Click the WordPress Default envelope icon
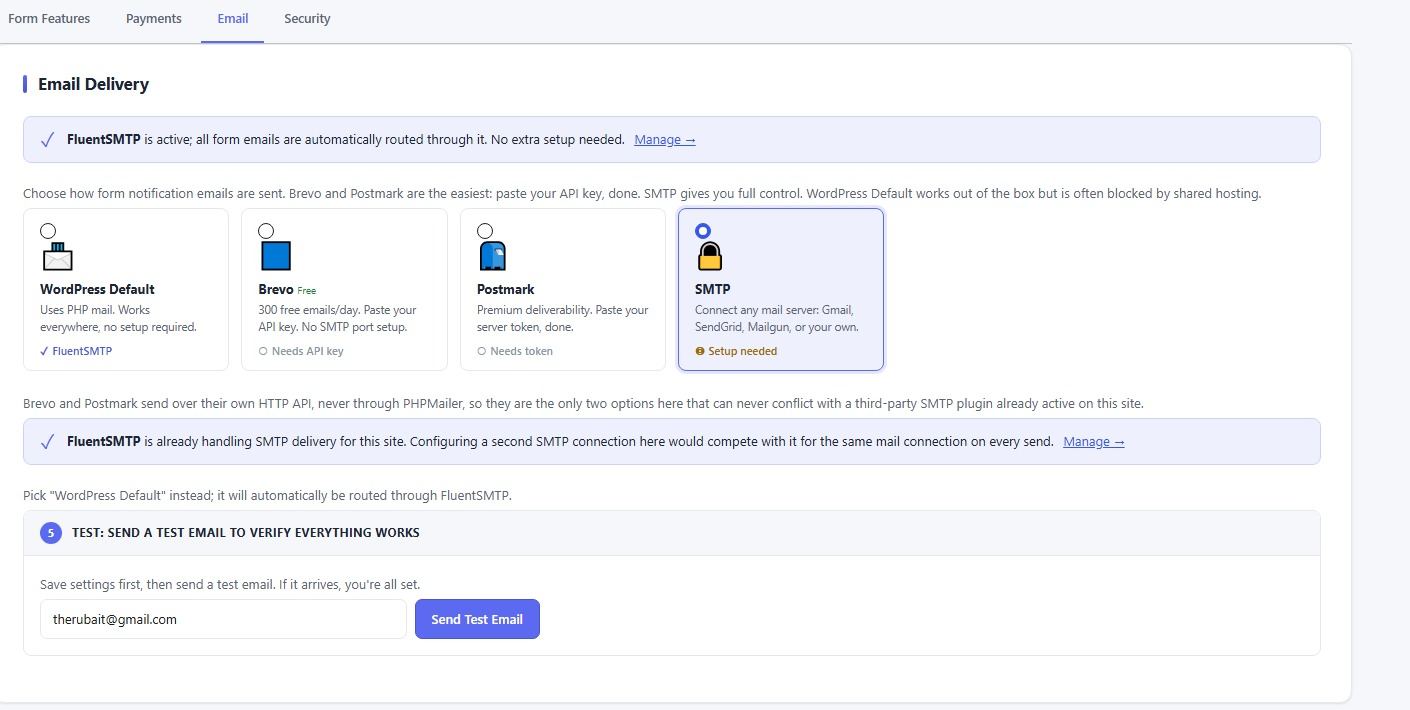 point(58,256)
